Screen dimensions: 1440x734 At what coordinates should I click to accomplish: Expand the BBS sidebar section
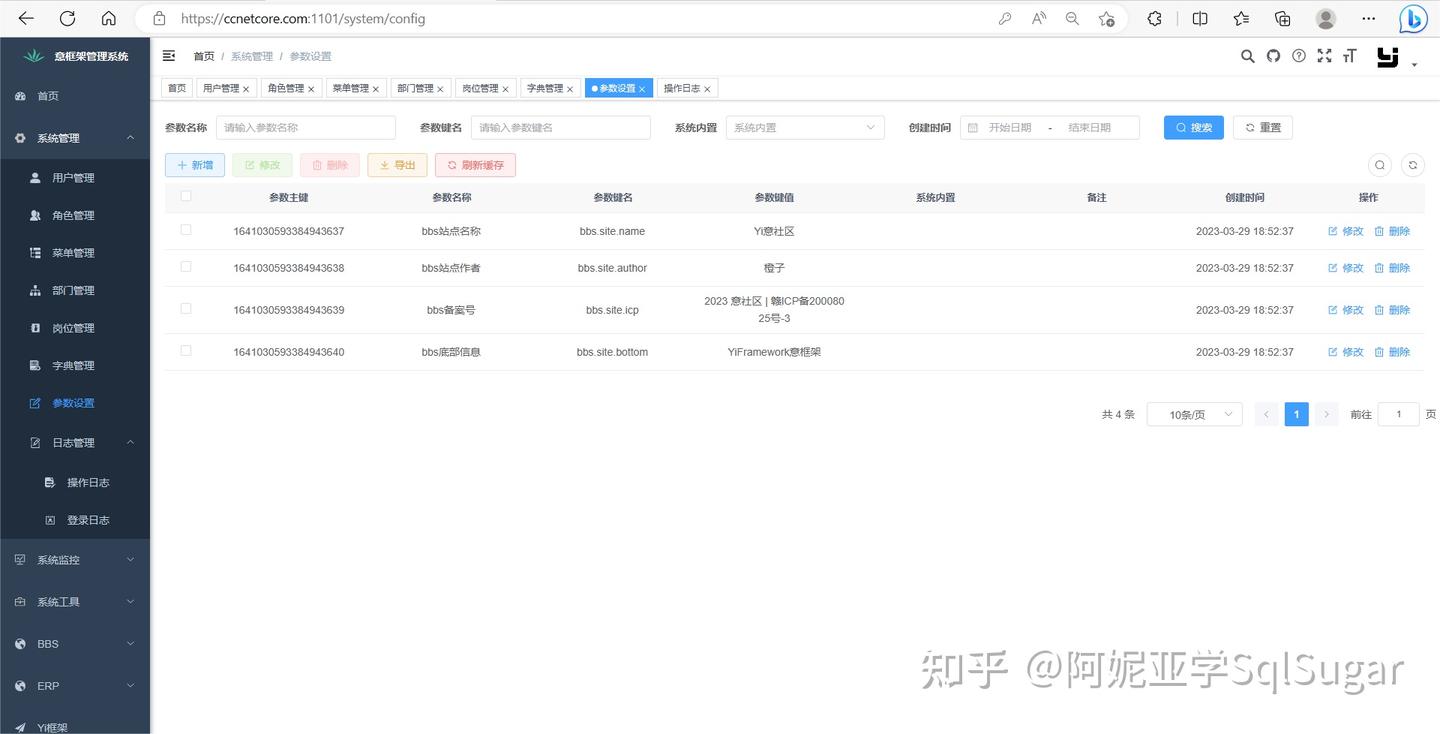[75, 643]
